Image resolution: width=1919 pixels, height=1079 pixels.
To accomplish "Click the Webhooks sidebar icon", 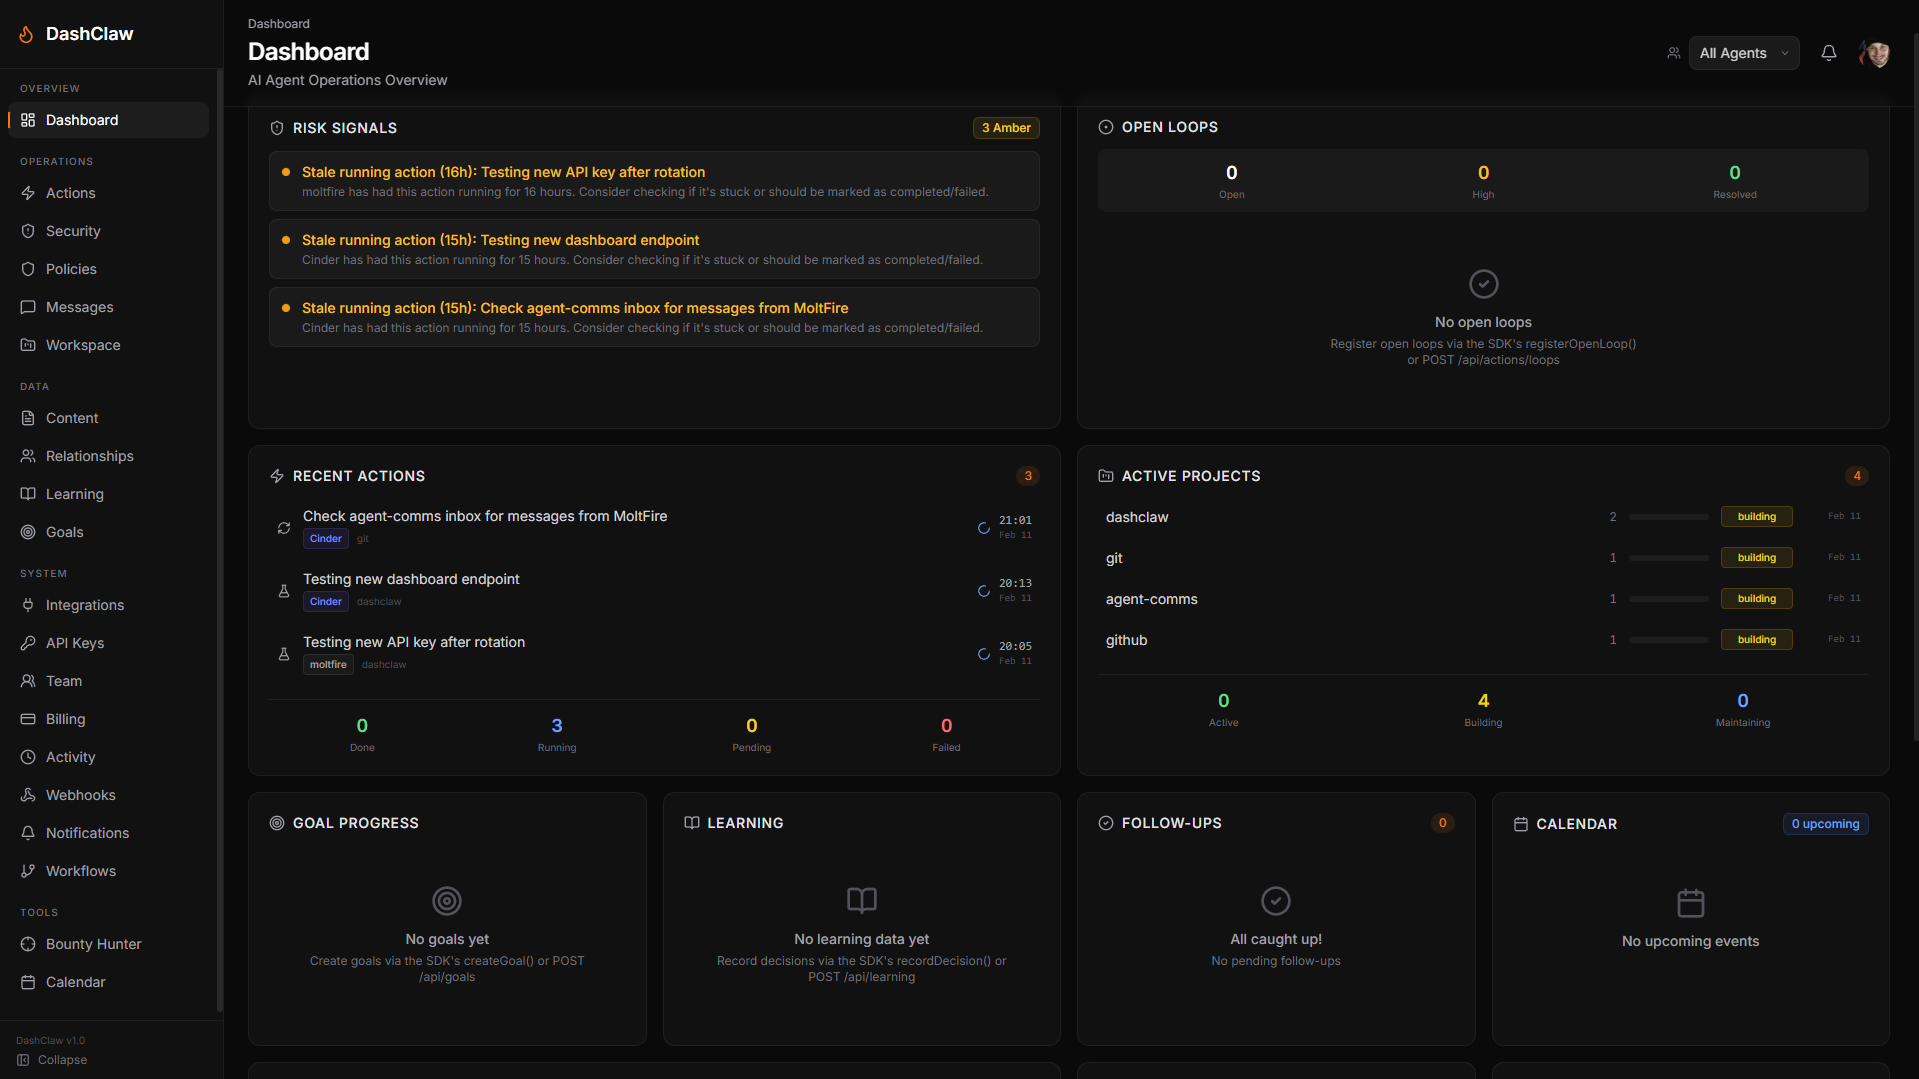I will tap(28, 795).
